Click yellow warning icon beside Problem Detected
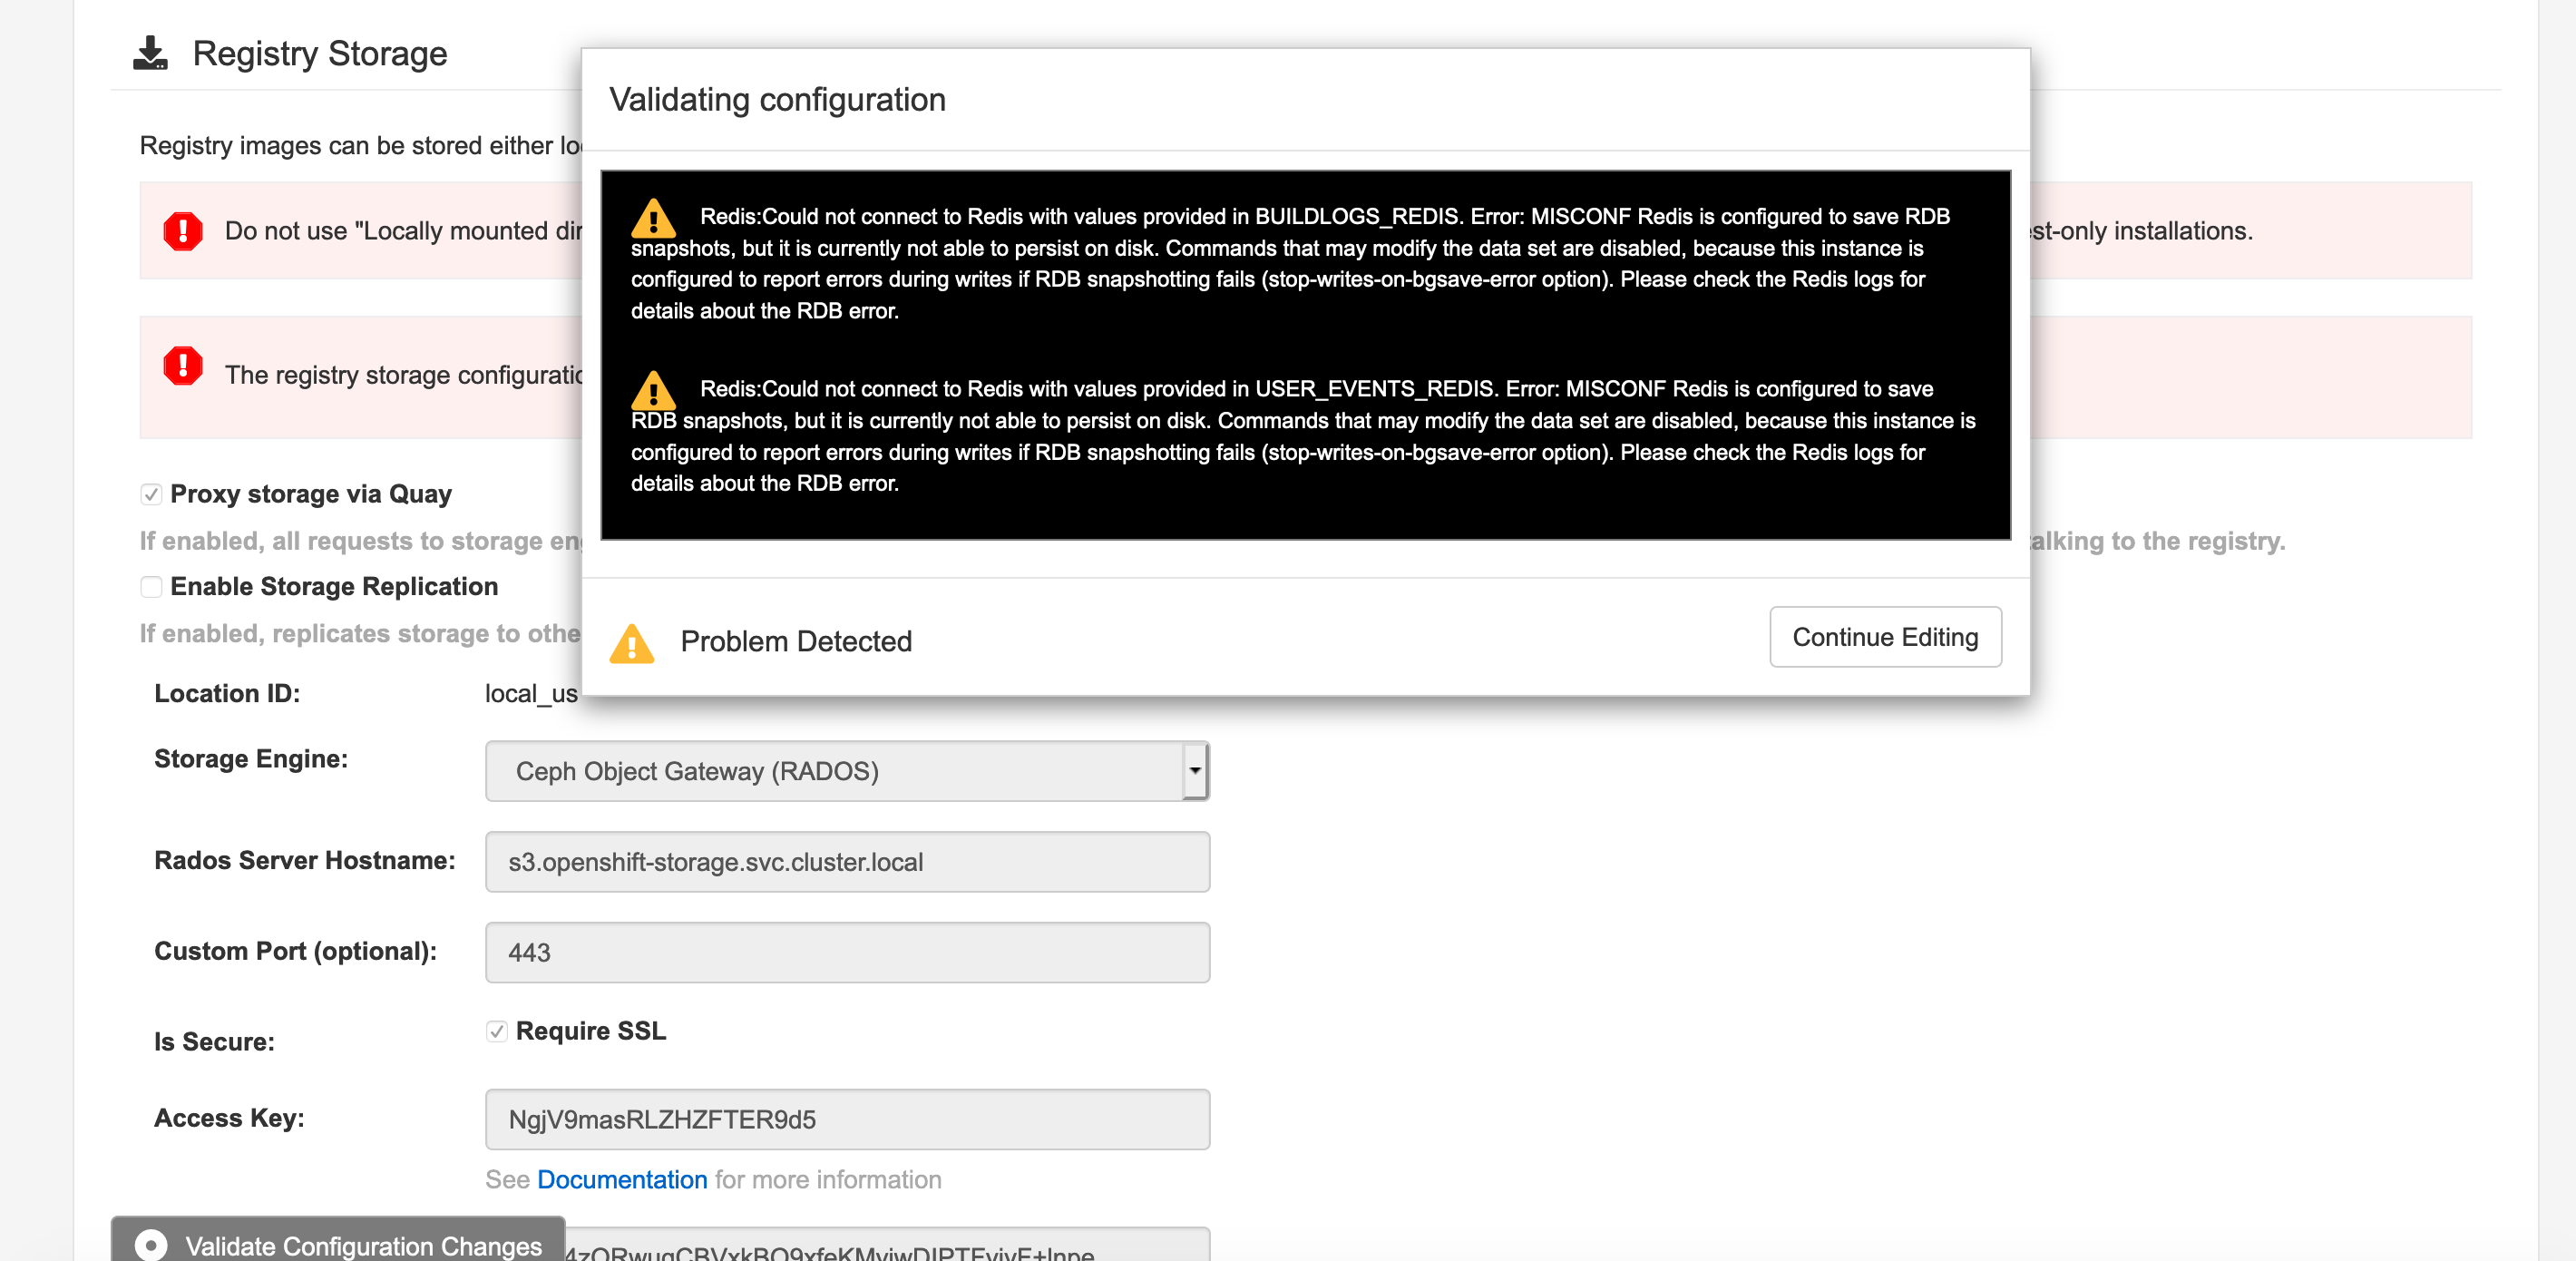 click(x=632, y=643)
